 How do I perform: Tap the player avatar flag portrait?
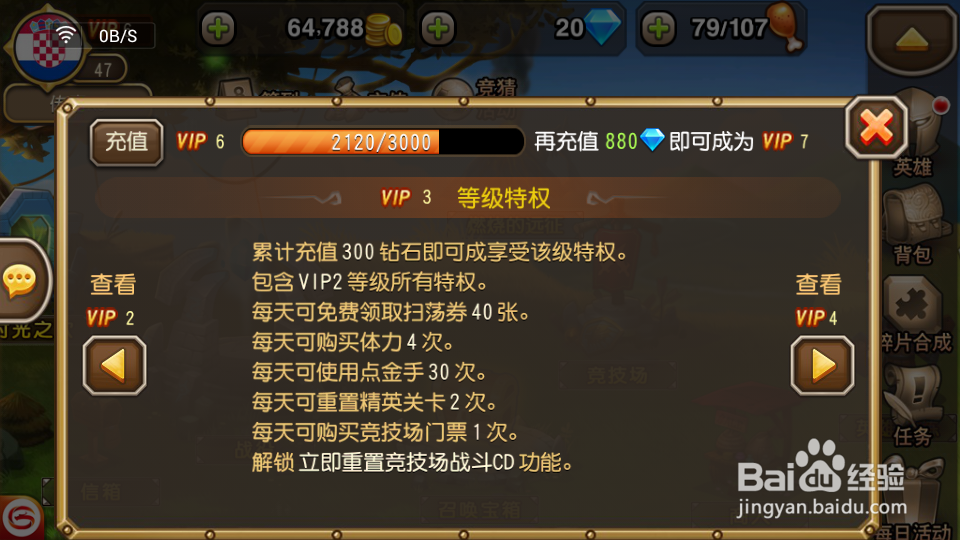coord(48,47)
